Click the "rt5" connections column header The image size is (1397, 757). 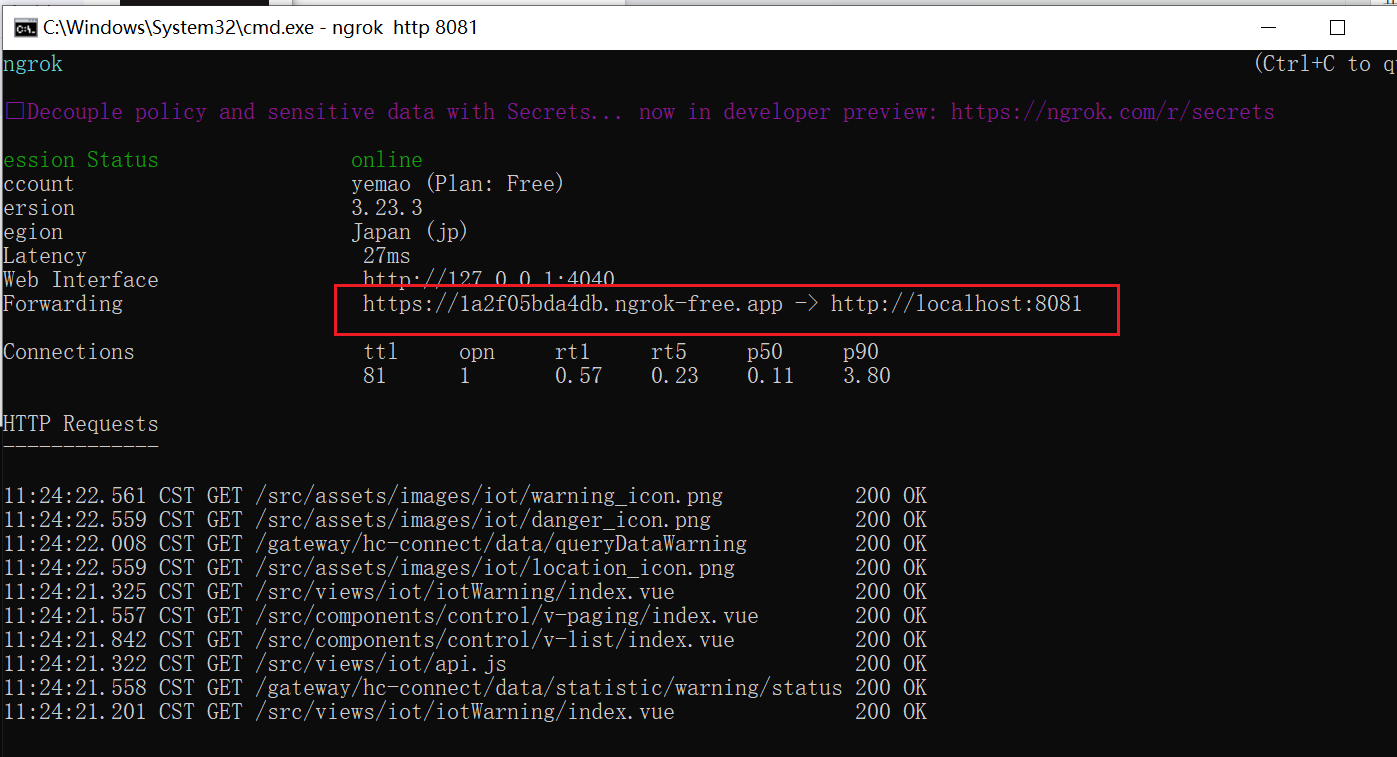coord(669,352)
